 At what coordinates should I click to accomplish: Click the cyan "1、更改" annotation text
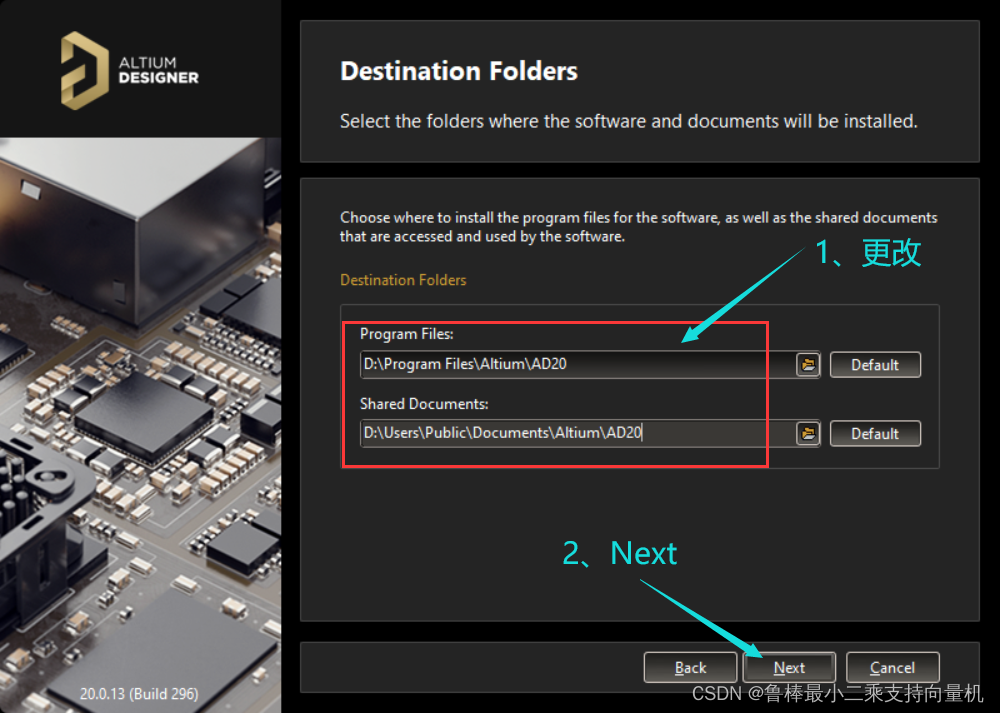click(868, 252)
